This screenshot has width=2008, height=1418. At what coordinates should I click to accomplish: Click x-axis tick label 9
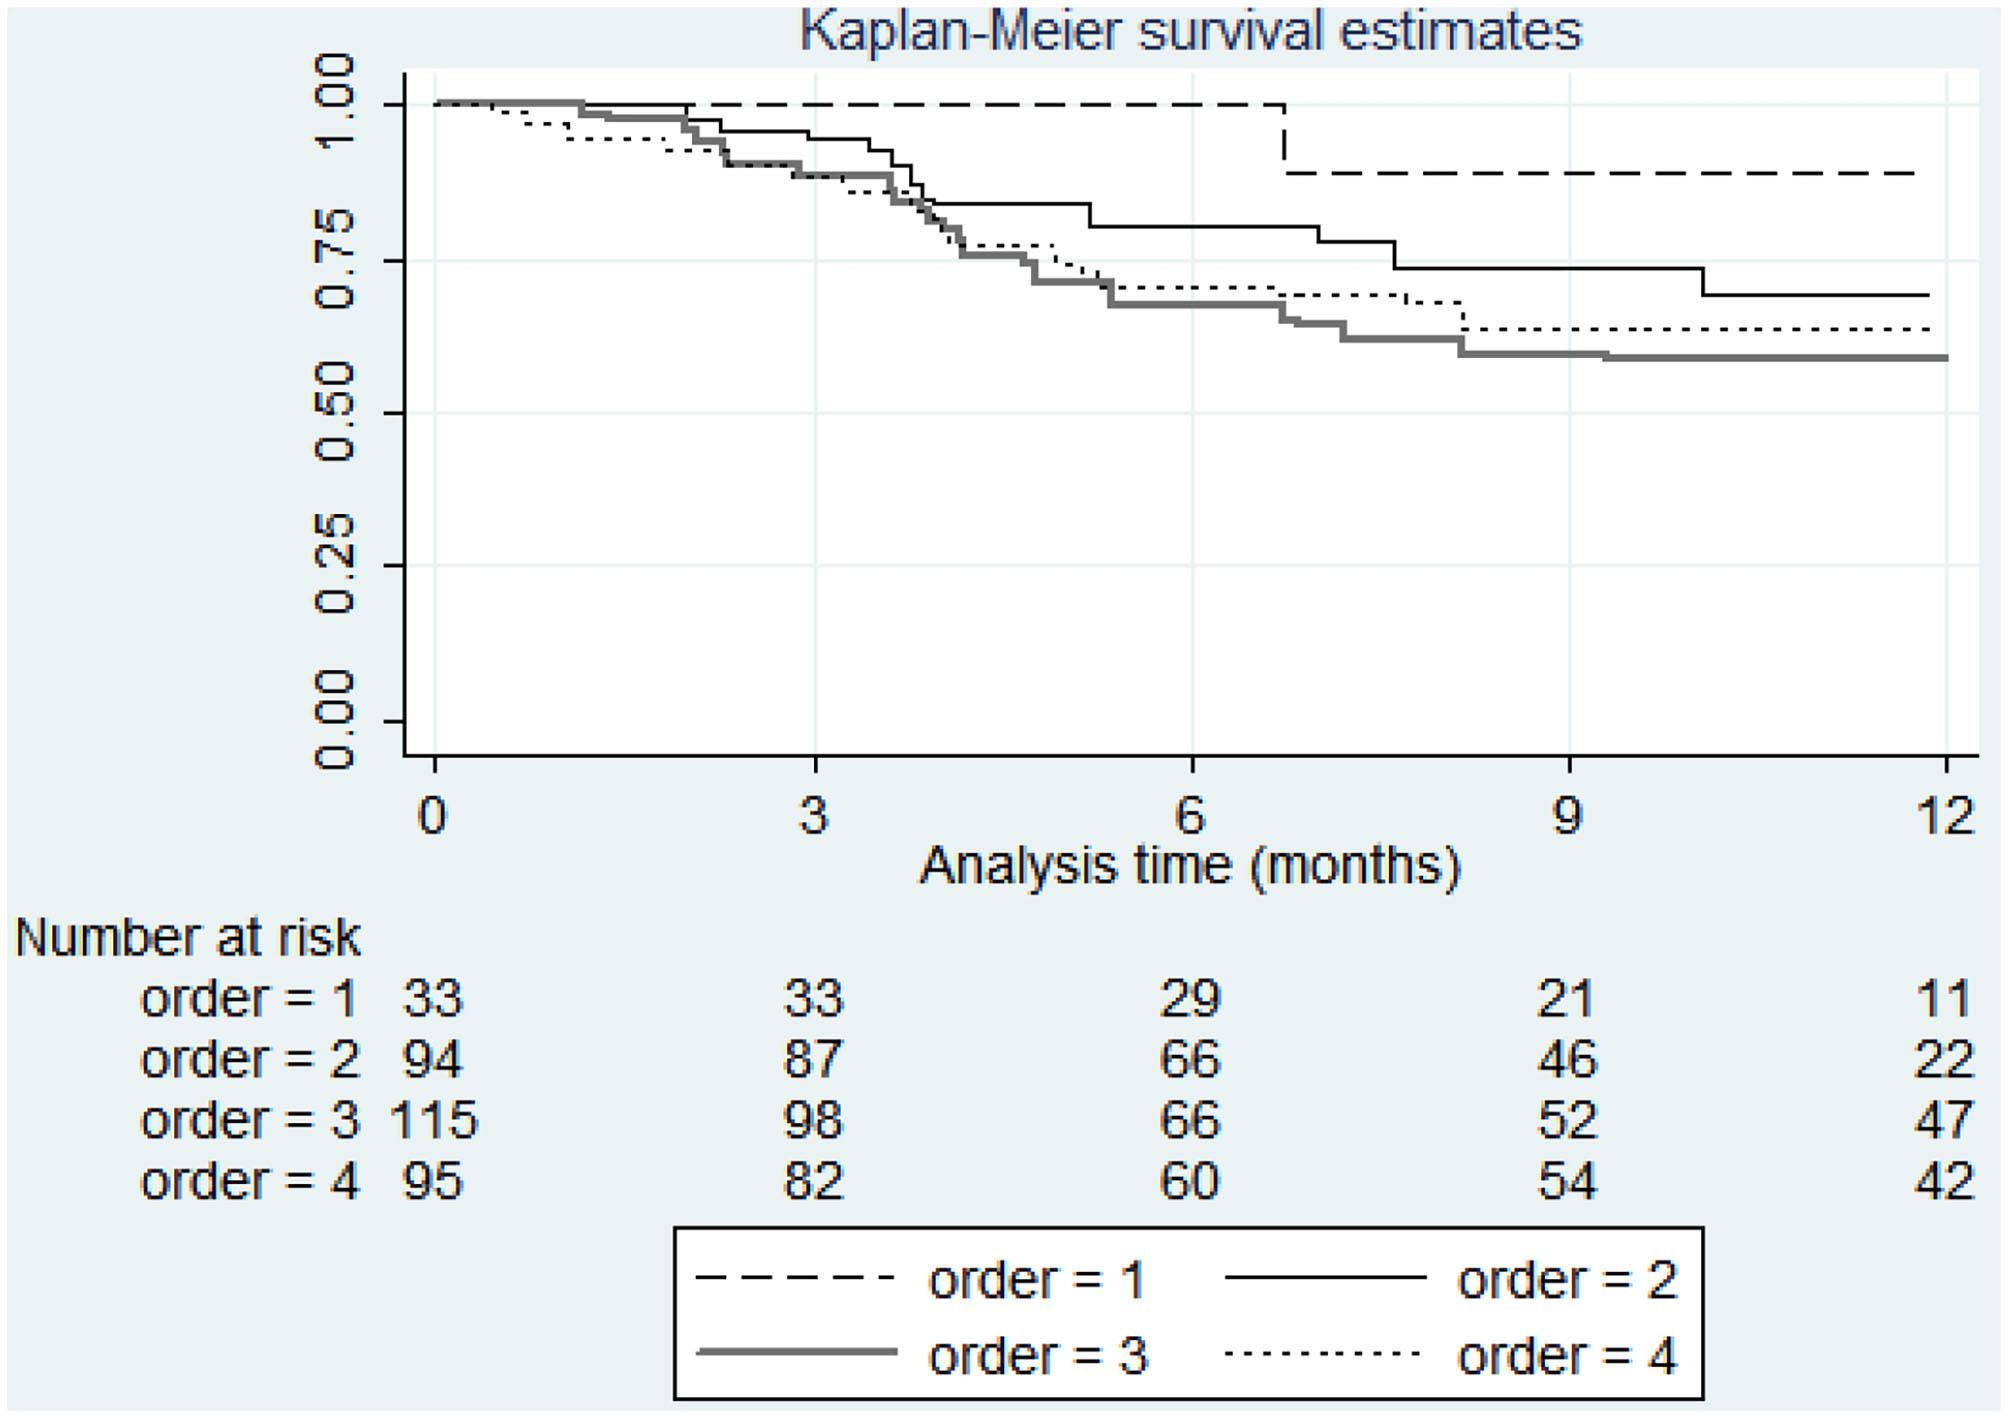click(x=1567, y=817)
